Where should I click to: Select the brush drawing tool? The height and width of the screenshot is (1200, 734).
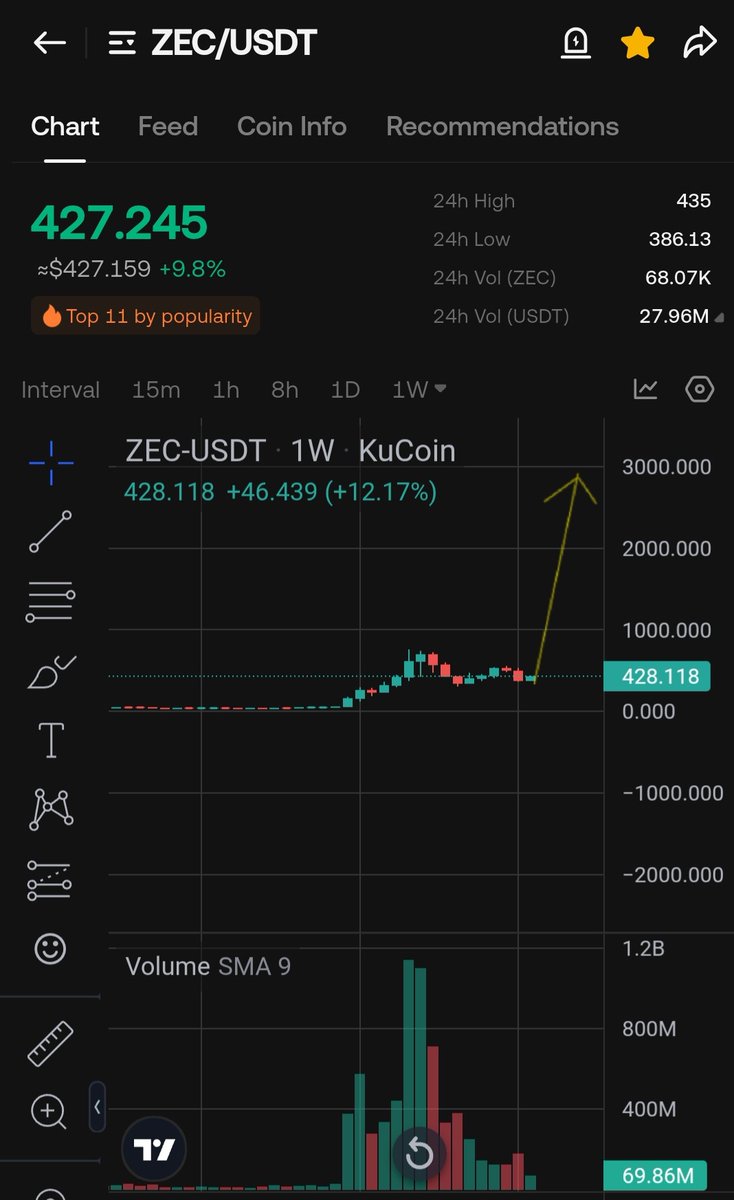point(51,672)
